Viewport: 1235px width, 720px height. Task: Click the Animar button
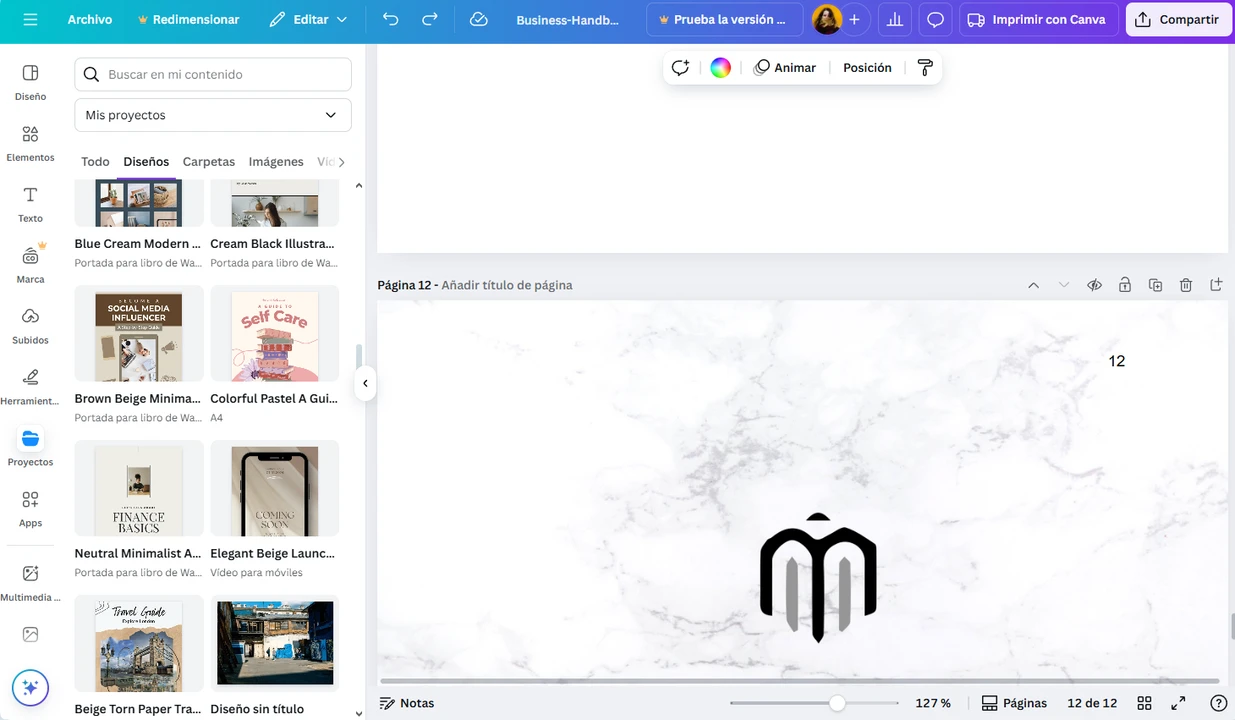point(785,68)
